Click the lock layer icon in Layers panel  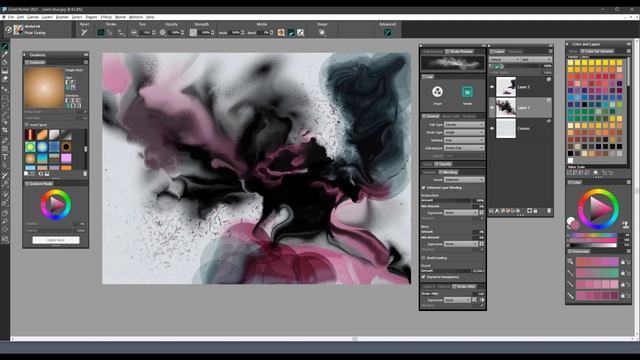coord(536,211)
